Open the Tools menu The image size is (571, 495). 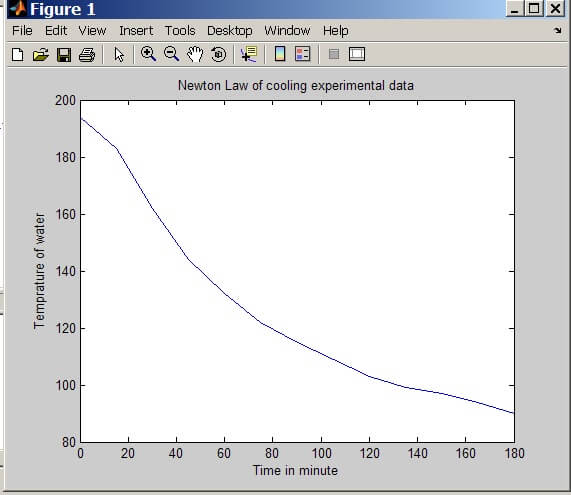(x=180, y=31)
